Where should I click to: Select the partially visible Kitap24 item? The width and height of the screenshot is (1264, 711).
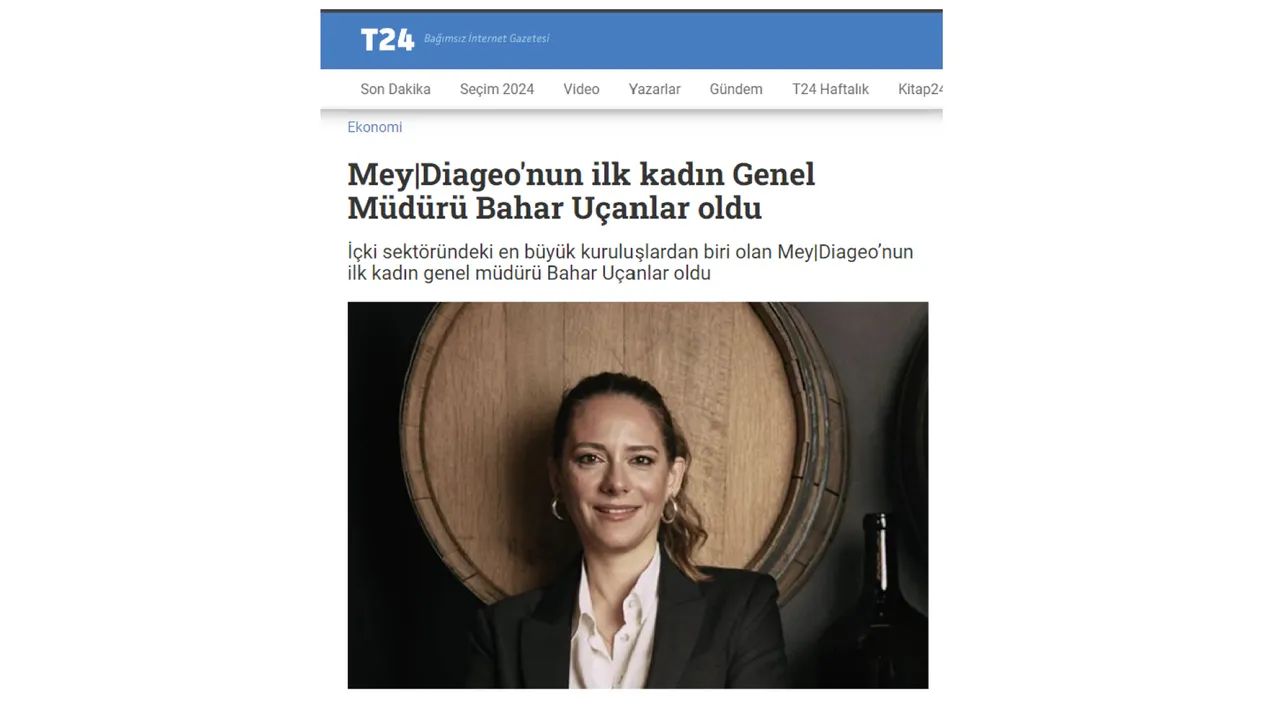tap(920, 89)
